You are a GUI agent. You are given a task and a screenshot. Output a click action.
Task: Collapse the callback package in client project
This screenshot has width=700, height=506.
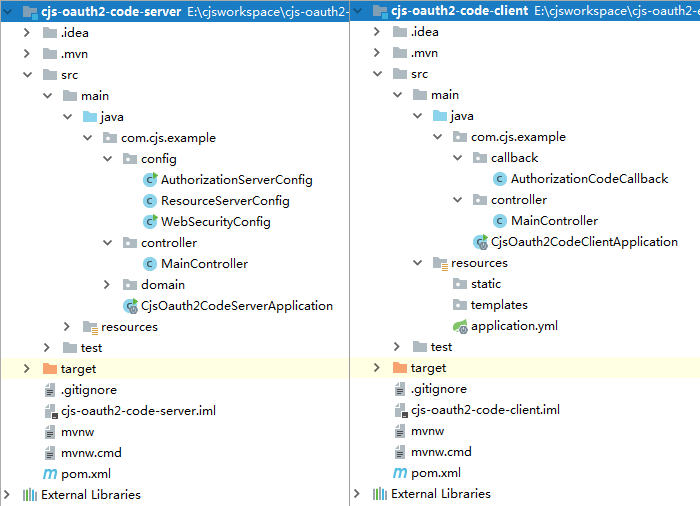tap(458, 158)
